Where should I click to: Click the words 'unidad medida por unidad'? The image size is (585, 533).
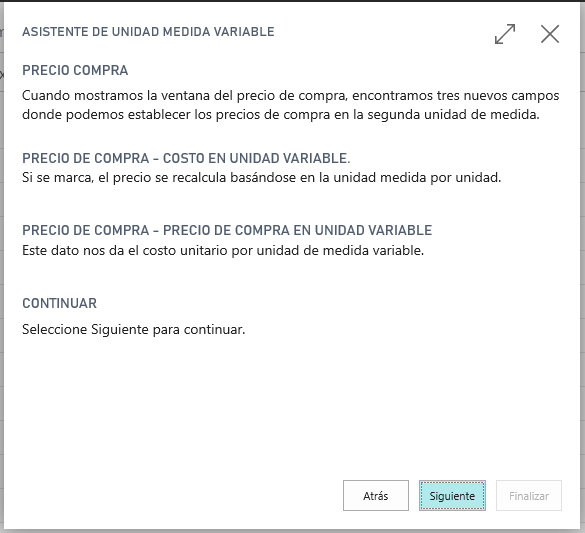[416, 178]
